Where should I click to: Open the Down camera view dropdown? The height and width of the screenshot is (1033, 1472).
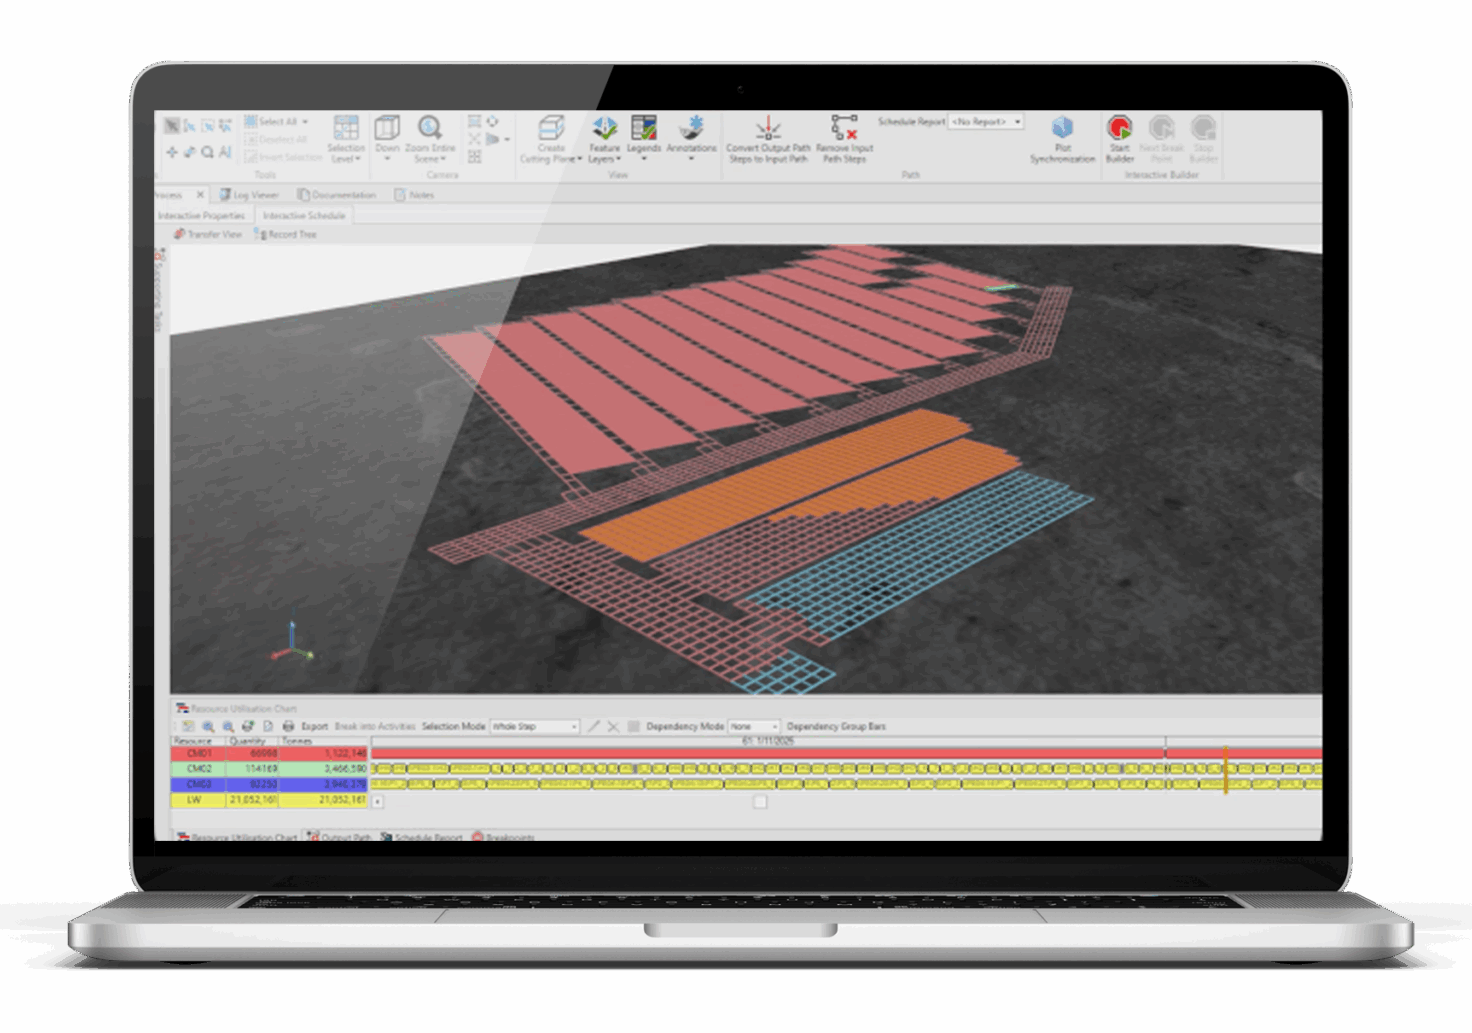[387, 139]
